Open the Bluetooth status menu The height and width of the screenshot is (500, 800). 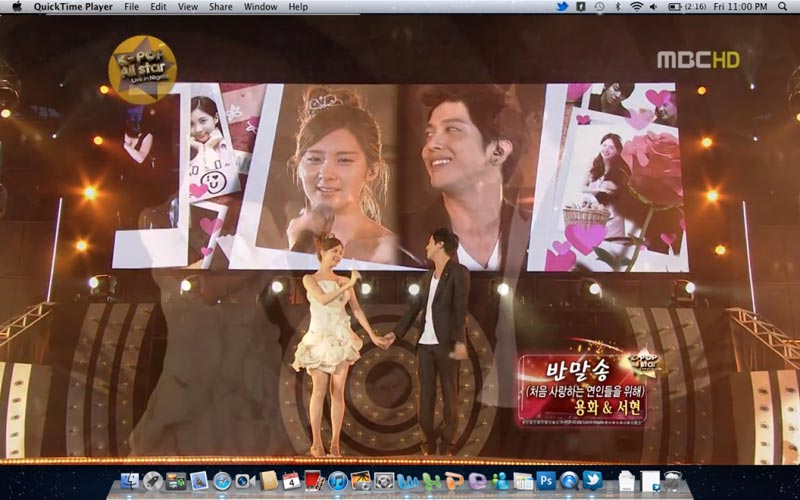click(x=617, y=7)
